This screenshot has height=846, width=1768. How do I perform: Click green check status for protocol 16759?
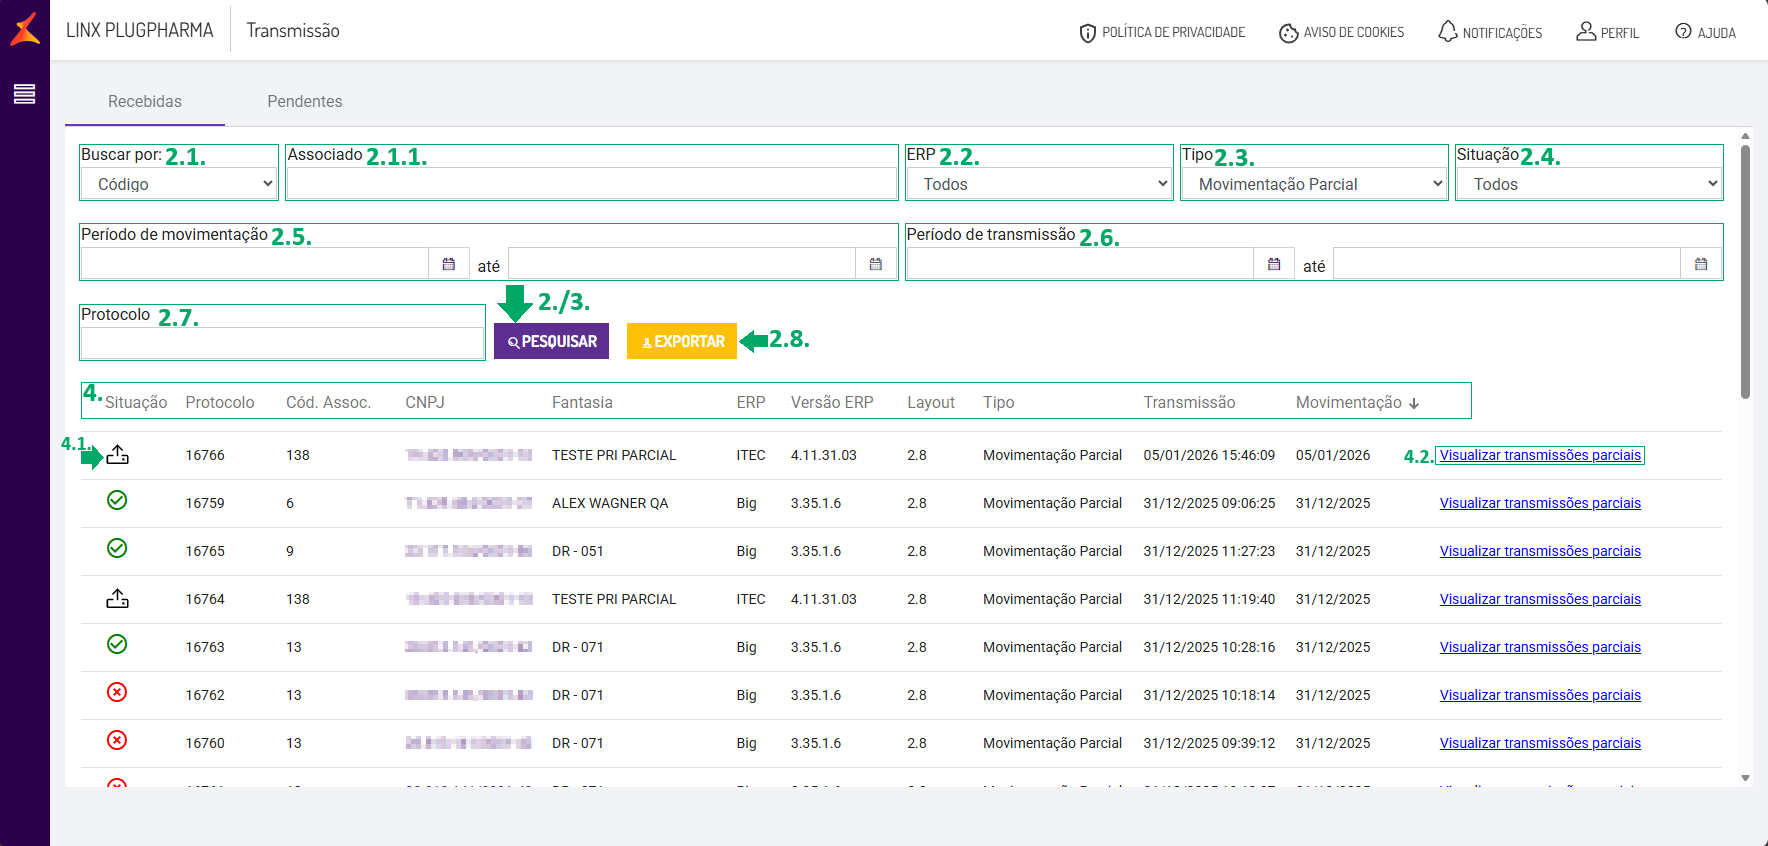click(x=117, y=500)
